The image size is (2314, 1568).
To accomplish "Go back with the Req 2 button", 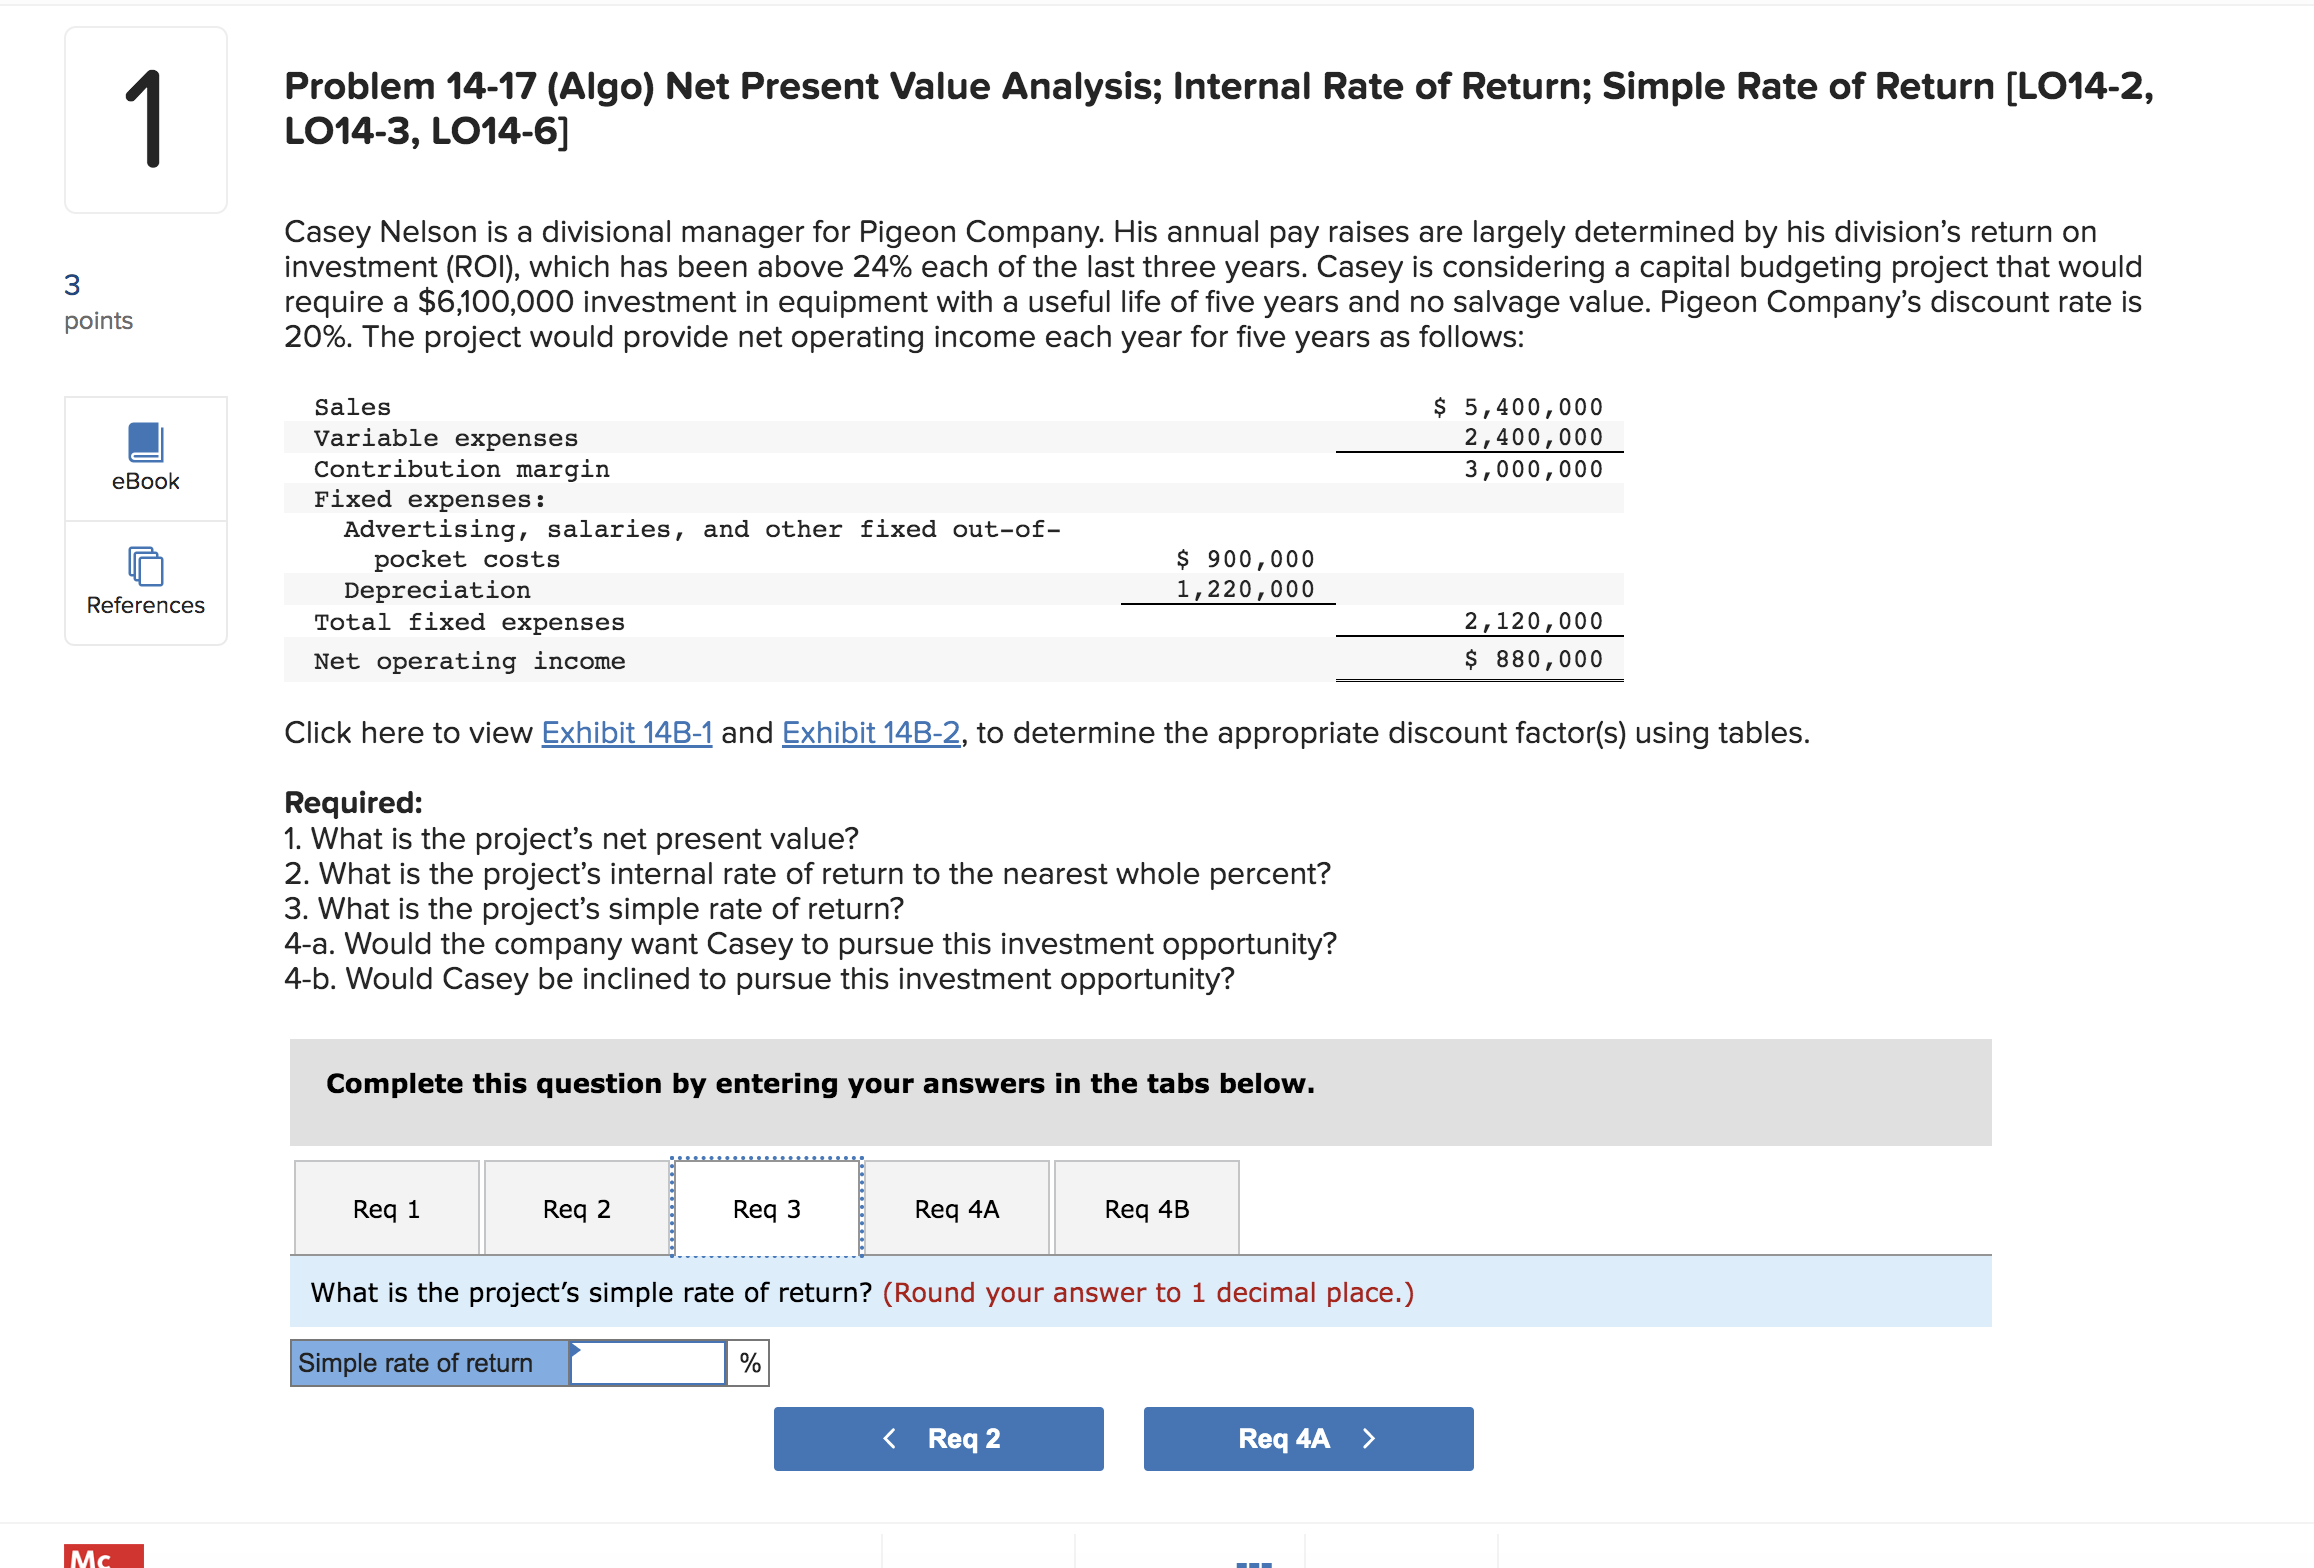I will [x=938, y=1438].
